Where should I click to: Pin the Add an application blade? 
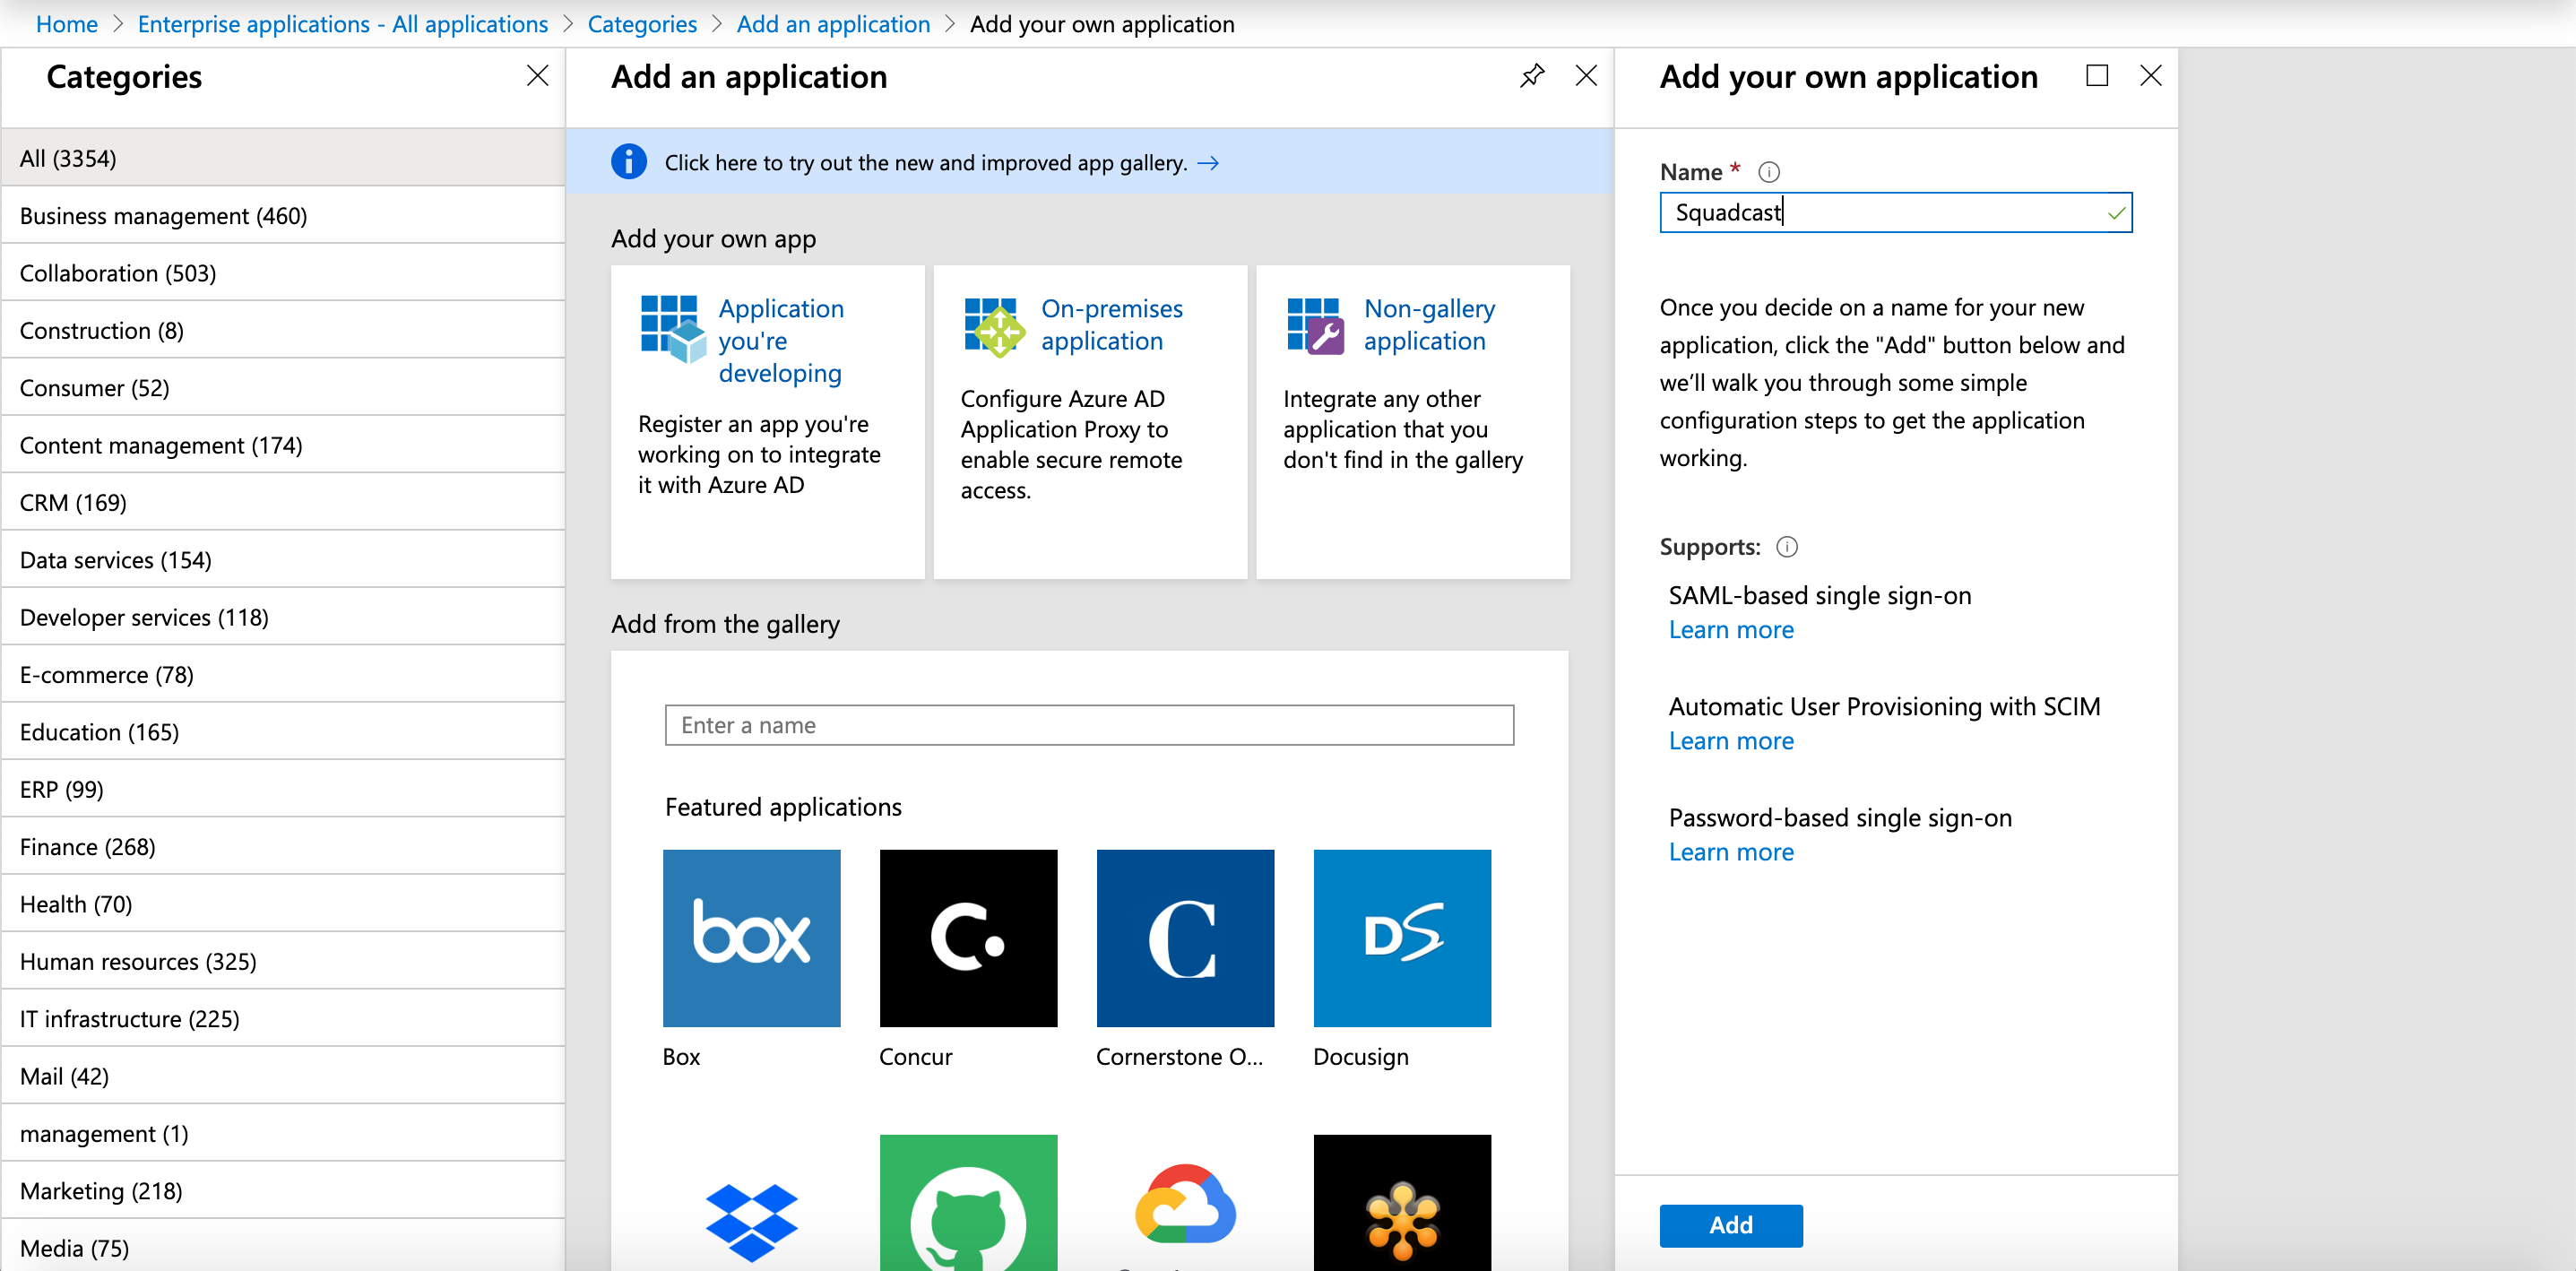coord(1531,76)
